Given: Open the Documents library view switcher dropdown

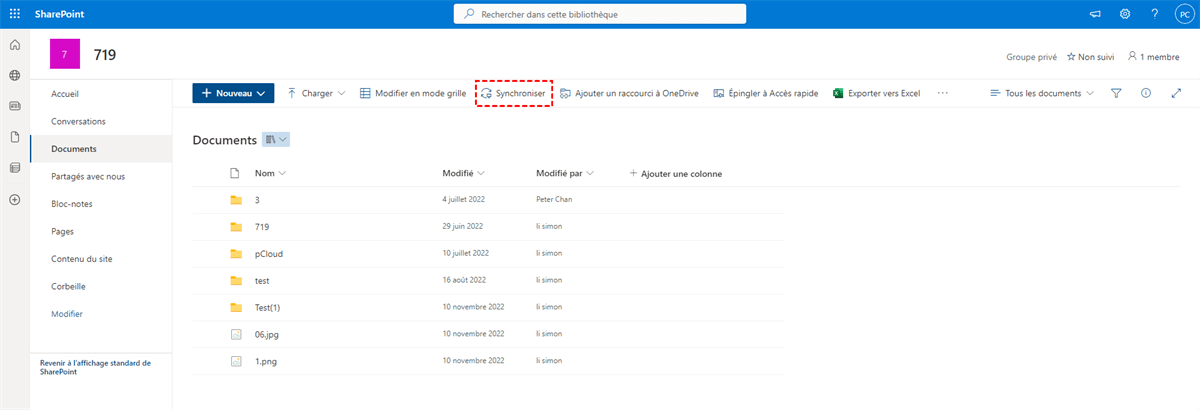Looking at the screenshot, I should coord(276,140).
